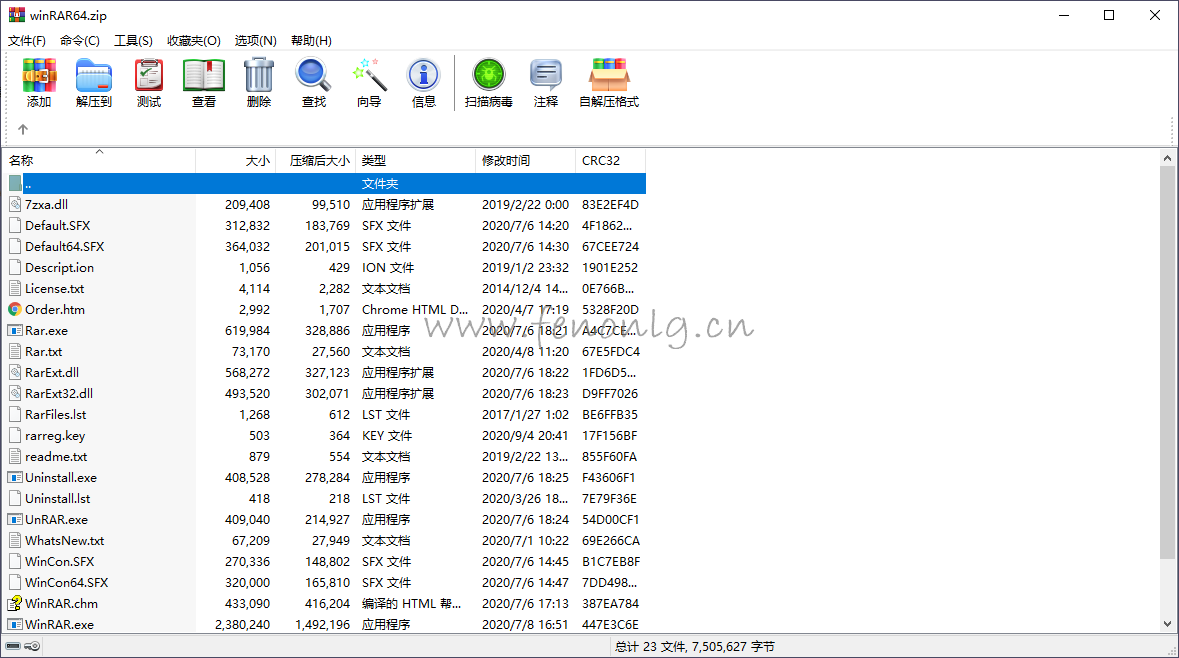
Task: Select the Rar.exe file icon
Action: coord(15,330)
